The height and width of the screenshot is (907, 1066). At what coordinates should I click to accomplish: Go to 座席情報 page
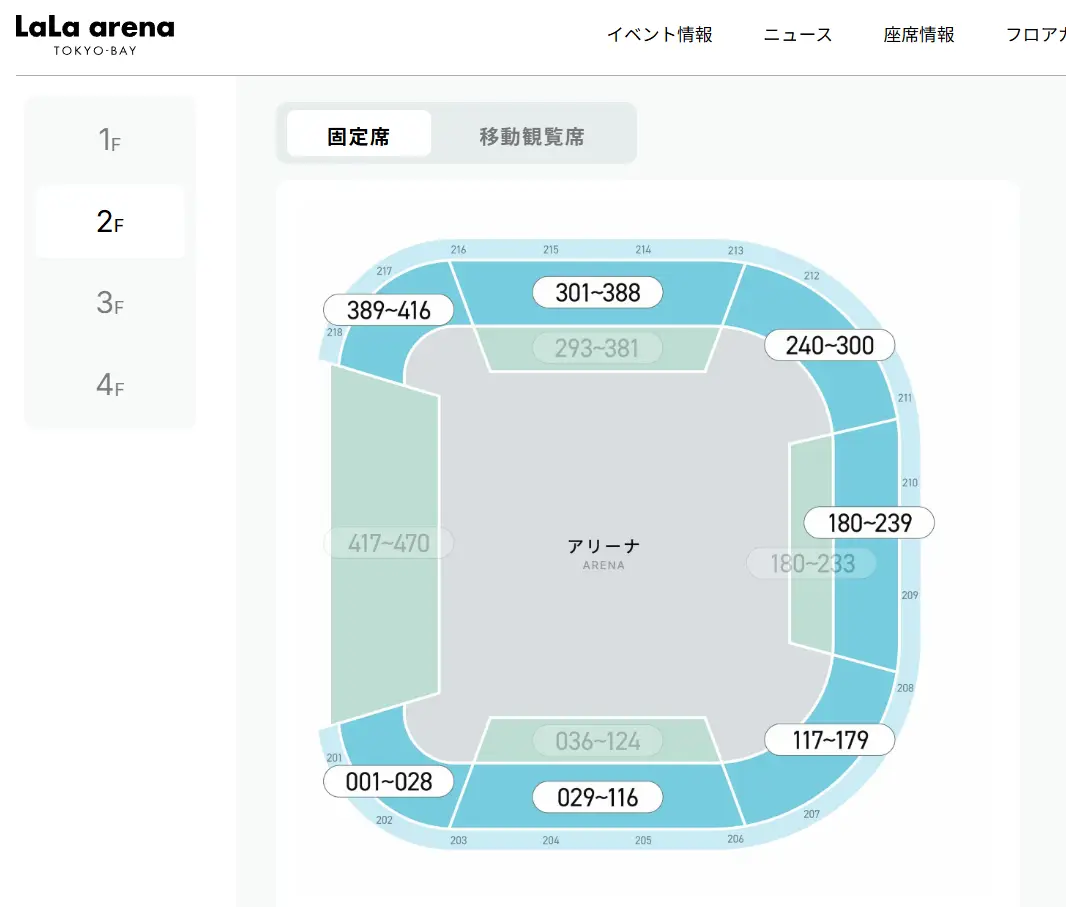pyautogui.click(x=919, y=35)
